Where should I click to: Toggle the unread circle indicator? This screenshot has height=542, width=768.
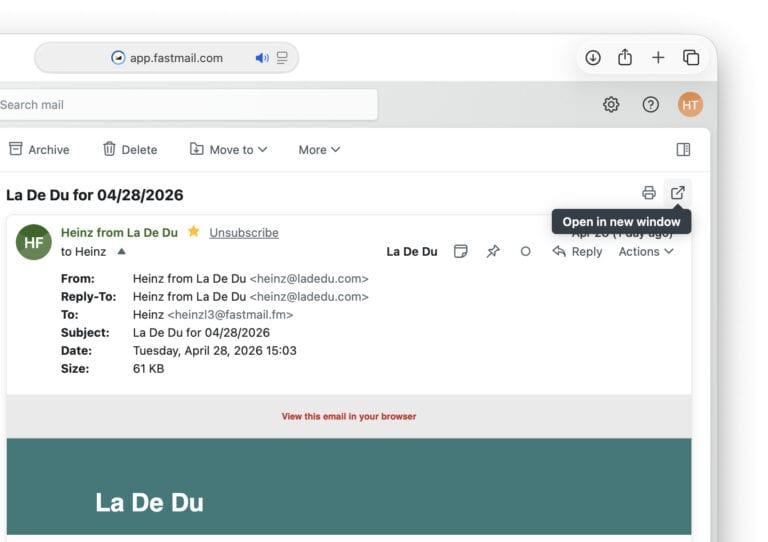[x=525, y=252]
